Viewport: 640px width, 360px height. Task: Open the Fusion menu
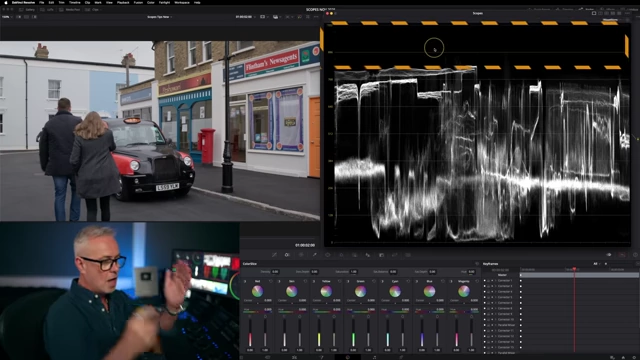pyautogui.click(x=138, y=2)
